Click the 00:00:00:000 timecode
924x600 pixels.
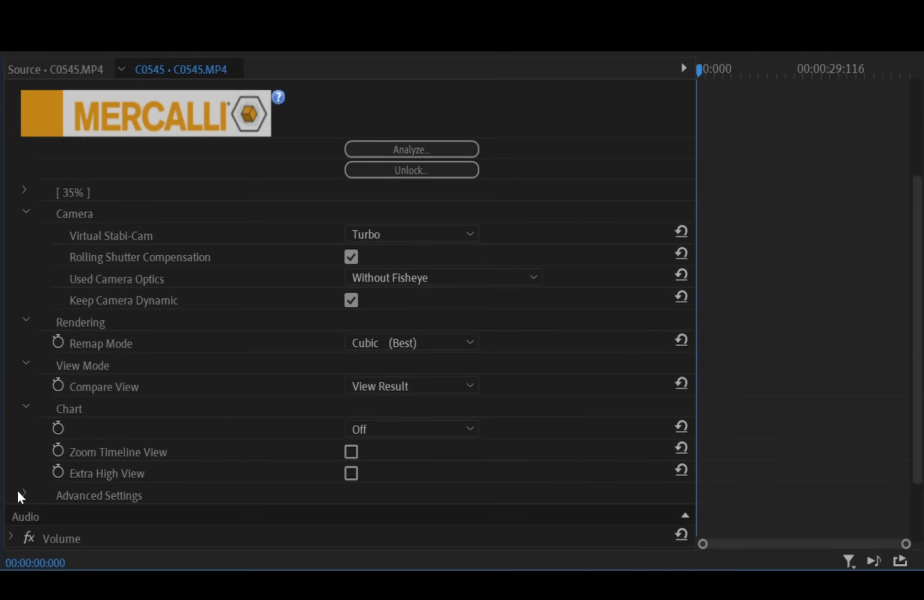pos(35,563)
